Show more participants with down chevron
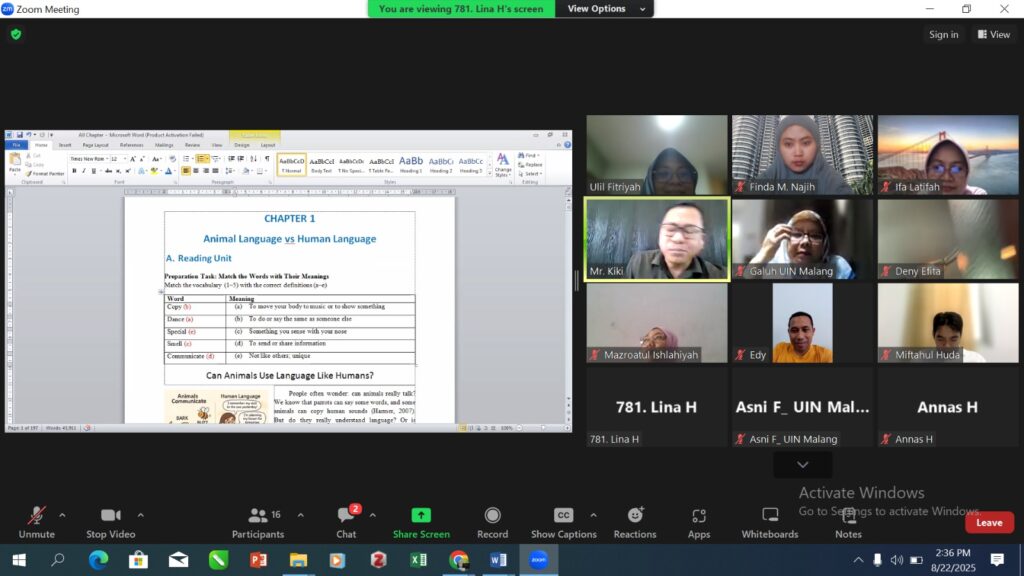1024x576 pixels. [x=802, y=465]
